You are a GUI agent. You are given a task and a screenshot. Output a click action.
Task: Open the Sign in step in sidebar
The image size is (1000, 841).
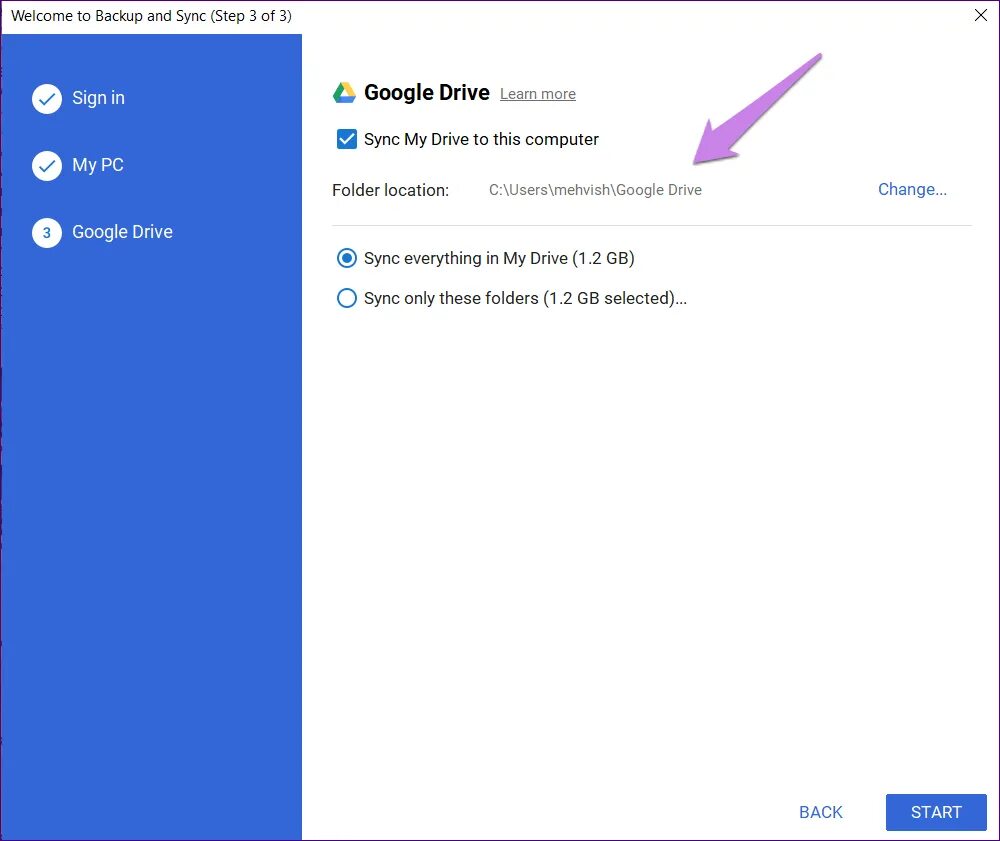98,98
